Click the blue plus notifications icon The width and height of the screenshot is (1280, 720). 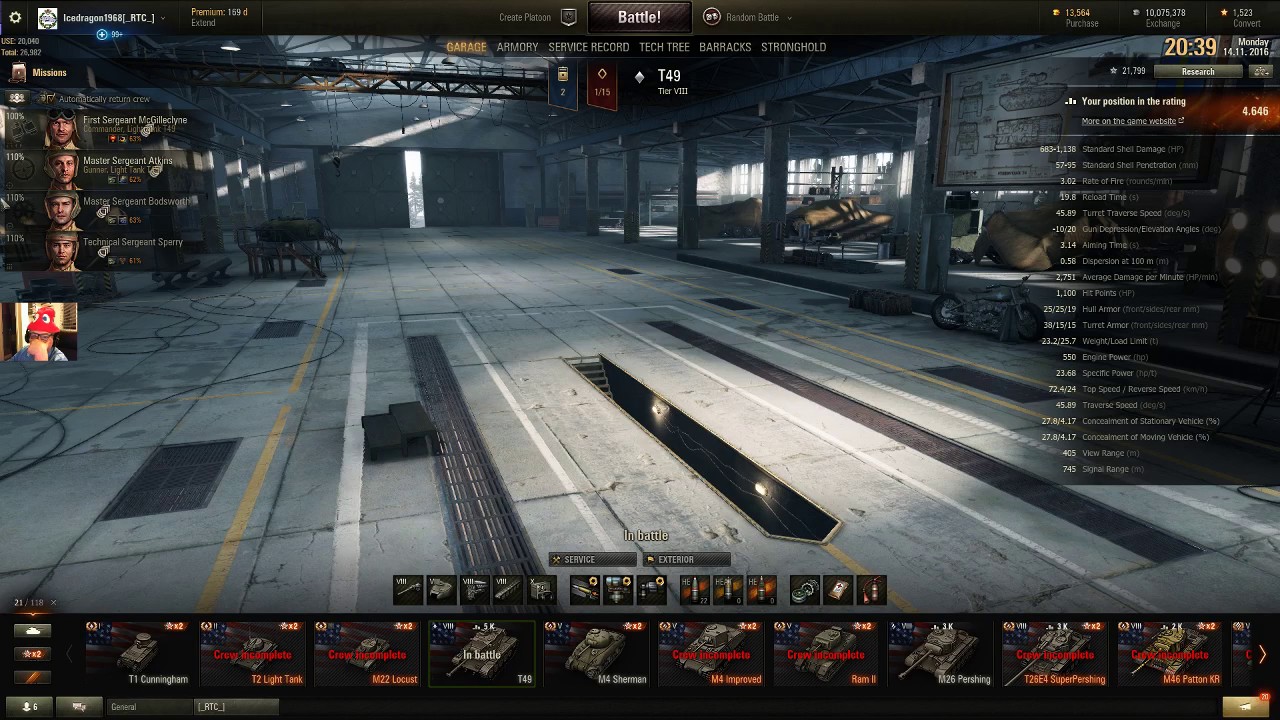(102, 34)
